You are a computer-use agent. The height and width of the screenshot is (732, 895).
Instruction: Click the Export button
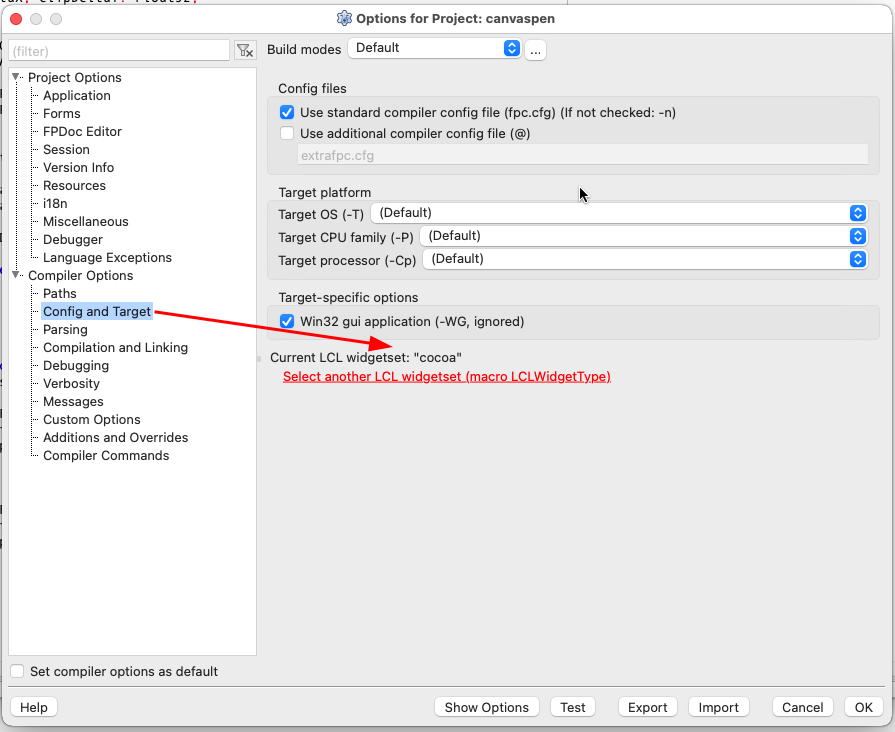click(x=648, y=707)
